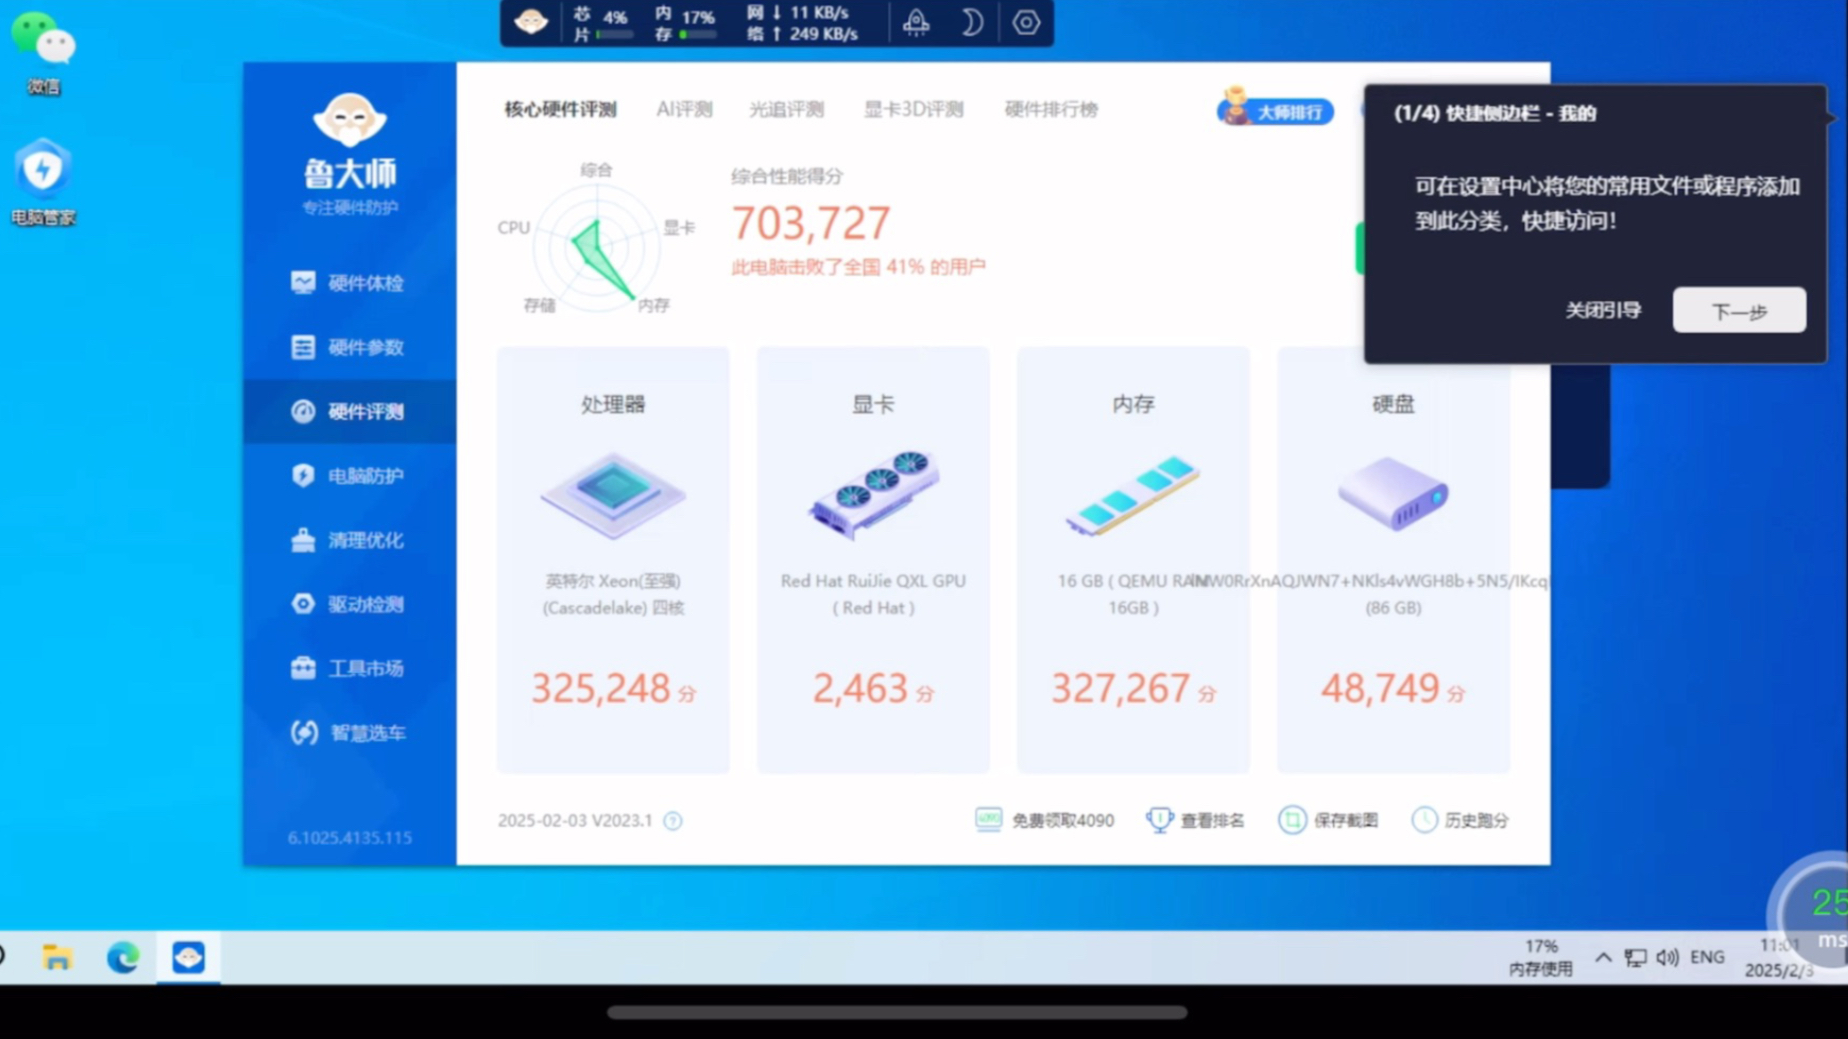
Task: Click the 鲁大师 taskbar icon
Action: tap(188, 957)
